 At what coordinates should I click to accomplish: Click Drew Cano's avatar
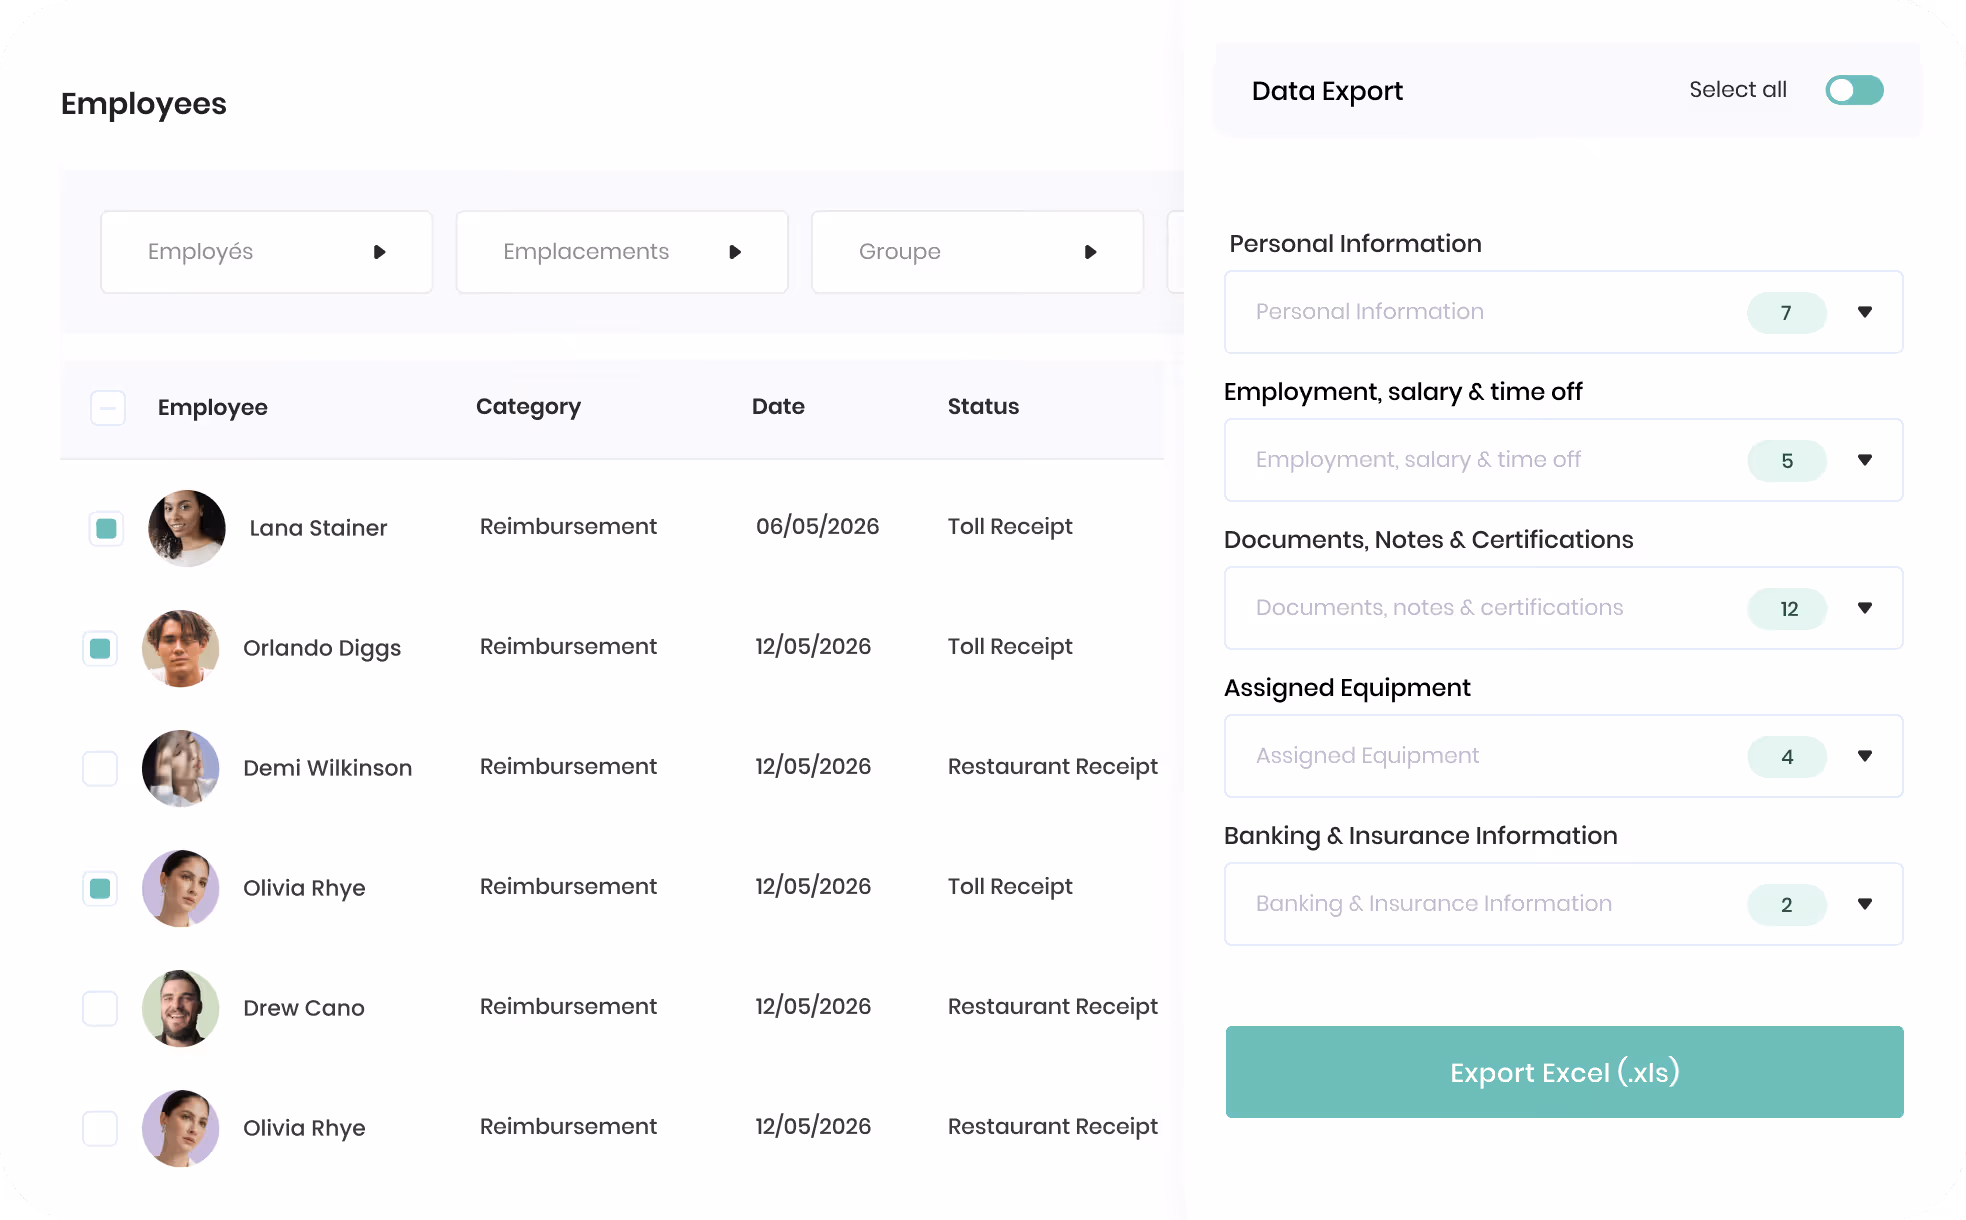[x=181, y=1008]
